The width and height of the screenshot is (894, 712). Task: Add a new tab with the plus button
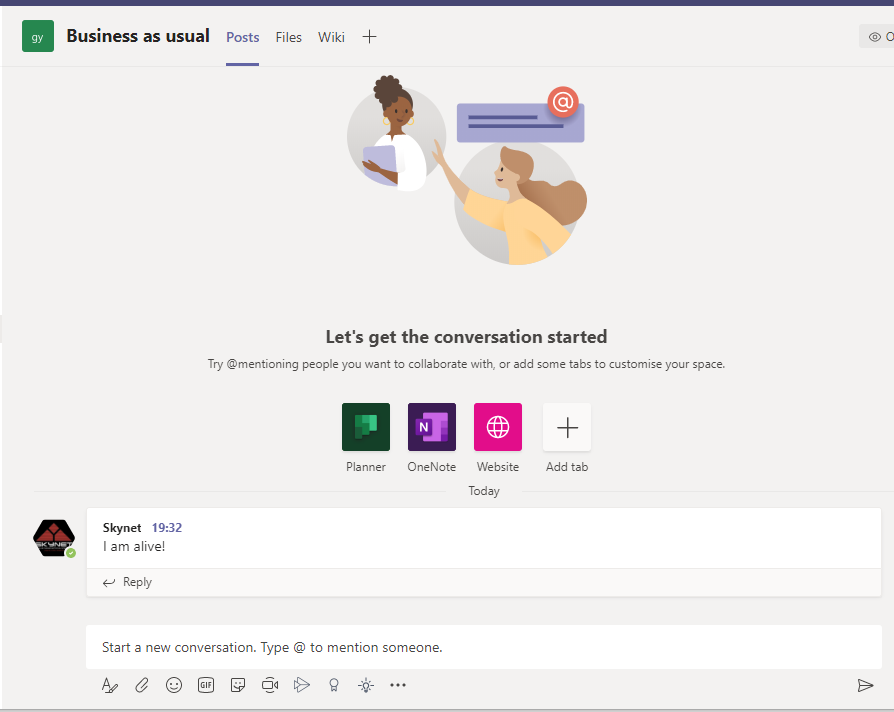click(369, 37)
